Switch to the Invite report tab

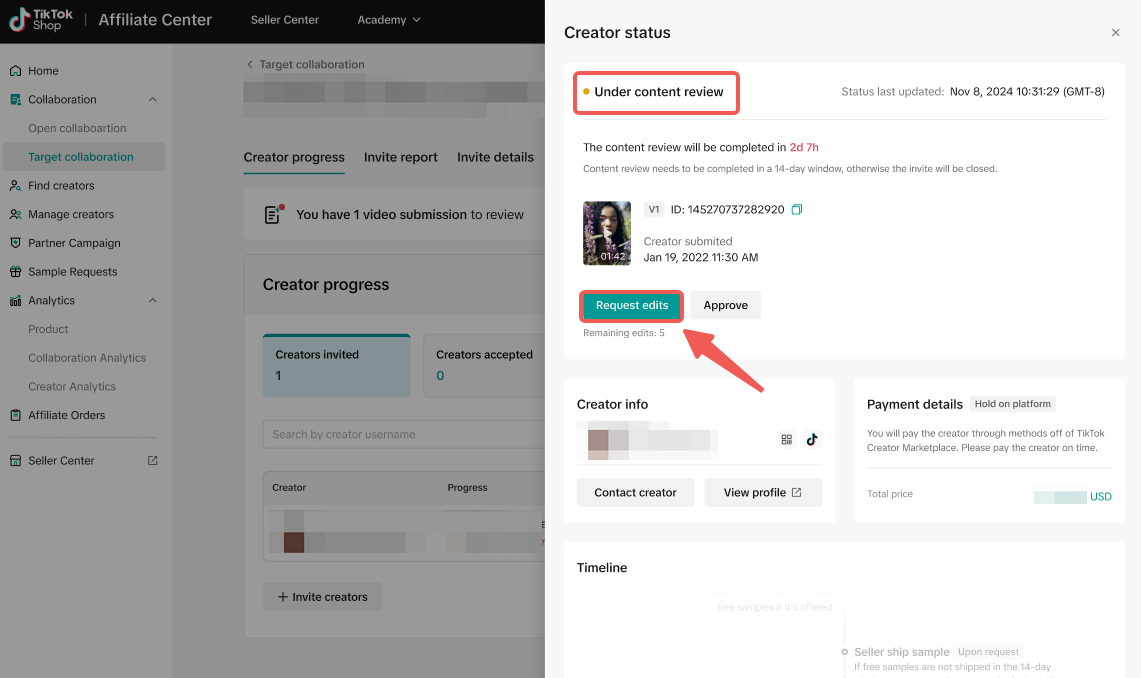point(400,157)
